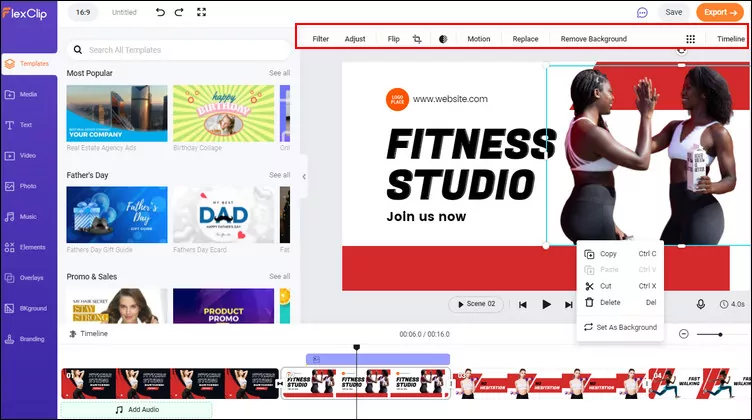Collapse the templates panel with arrow
Viewport: 752px width, 420px height.
coord(304,177)
